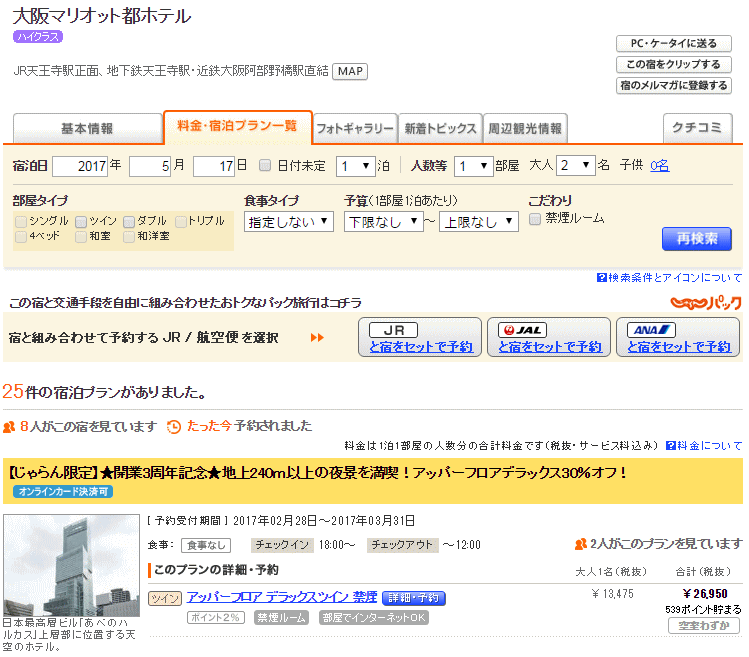Open the nights (泊) dropdown

[355, 166]
